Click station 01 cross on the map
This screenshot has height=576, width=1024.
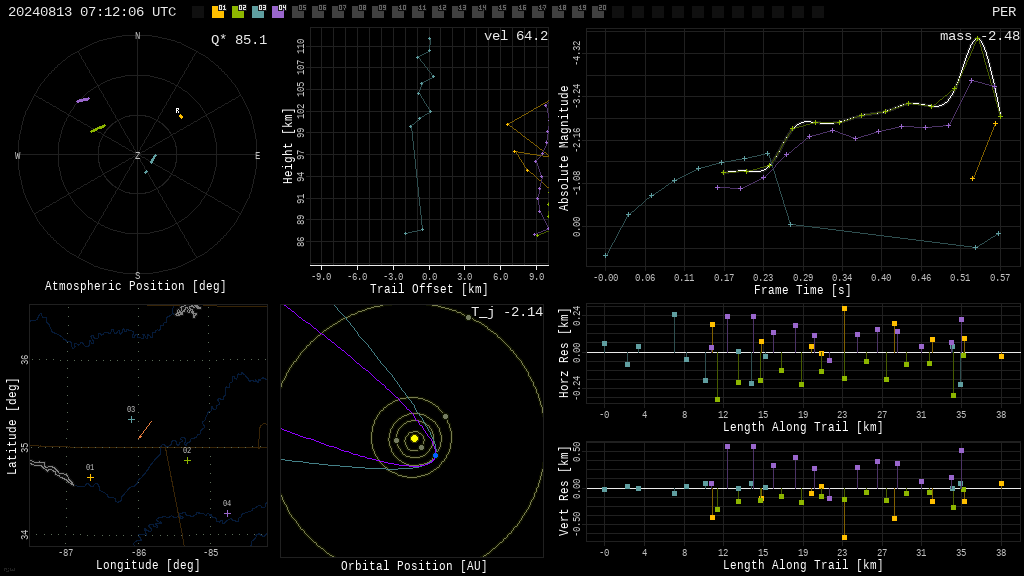coord(90,477)
